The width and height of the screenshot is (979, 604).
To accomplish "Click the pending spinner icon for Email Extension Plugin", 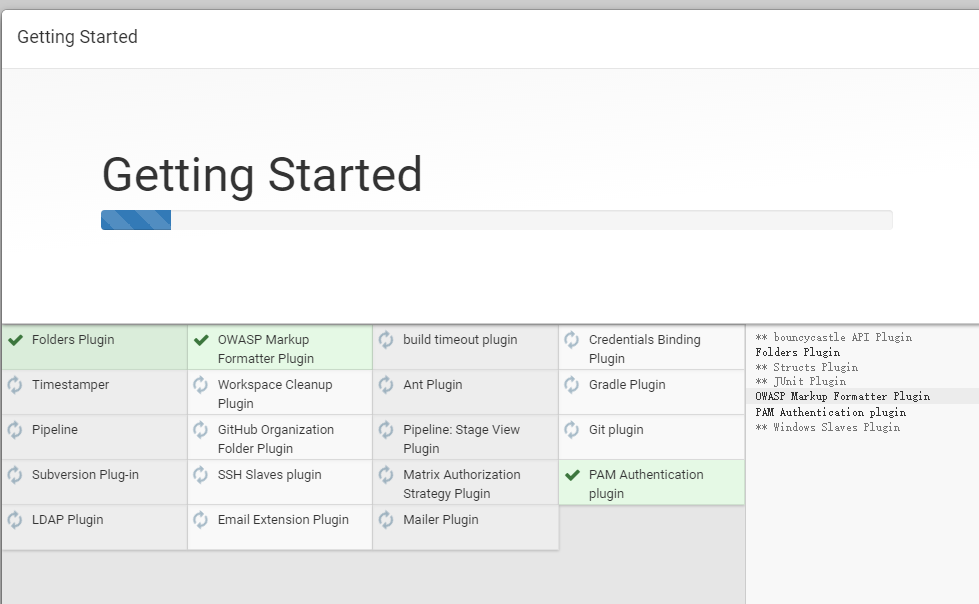I will click(200, 519).
